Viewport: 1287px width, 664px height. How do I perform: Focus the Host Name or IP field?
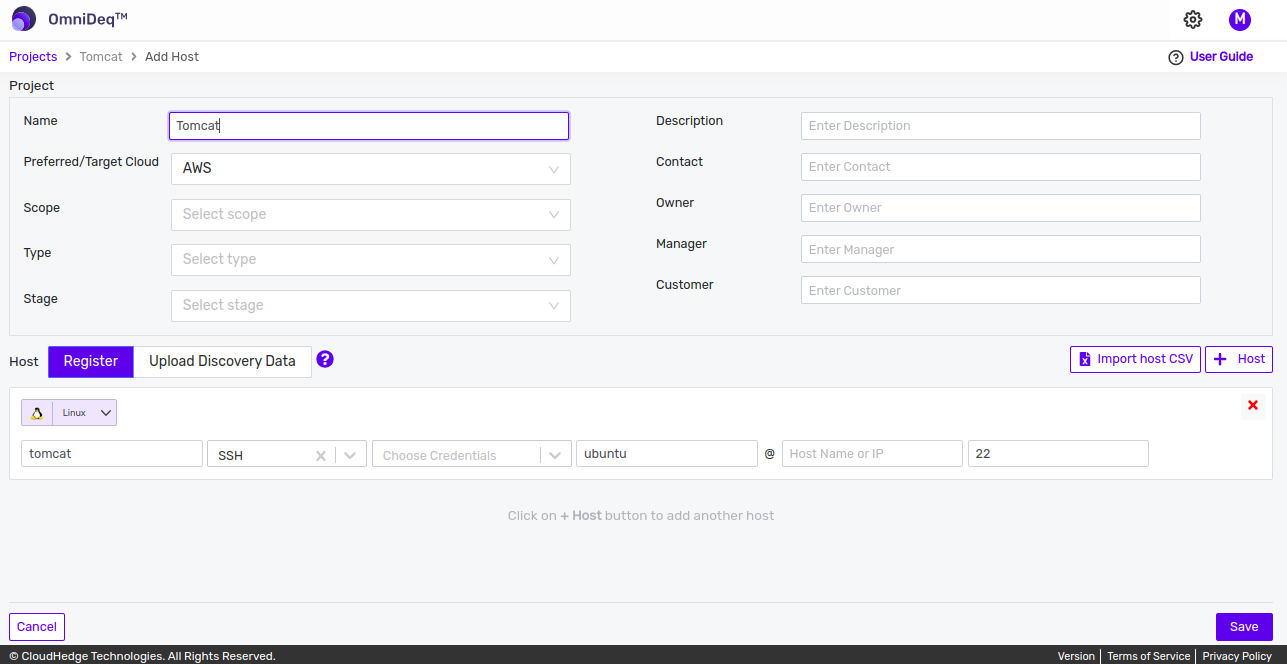coord(872,453)
